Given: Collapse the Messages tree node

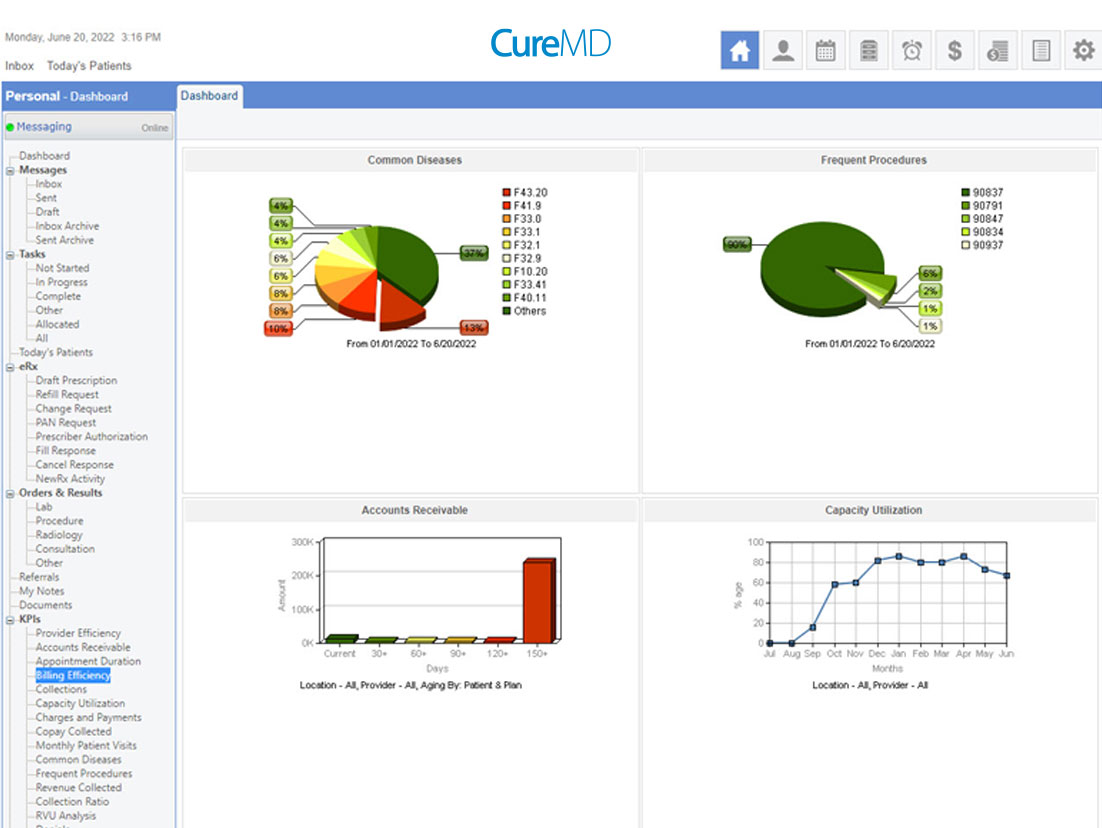Looking at the screenshot, I should point(10,171).
